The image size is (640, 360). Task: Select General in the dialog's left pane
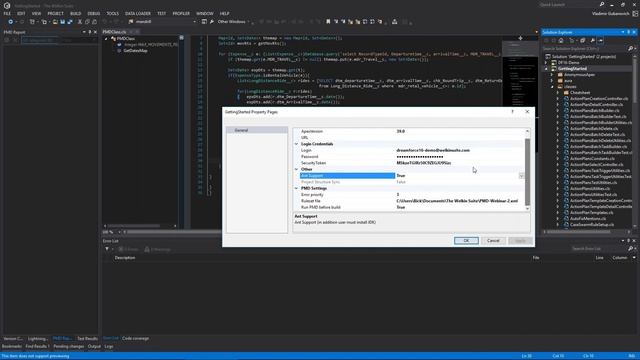(257, 130)
